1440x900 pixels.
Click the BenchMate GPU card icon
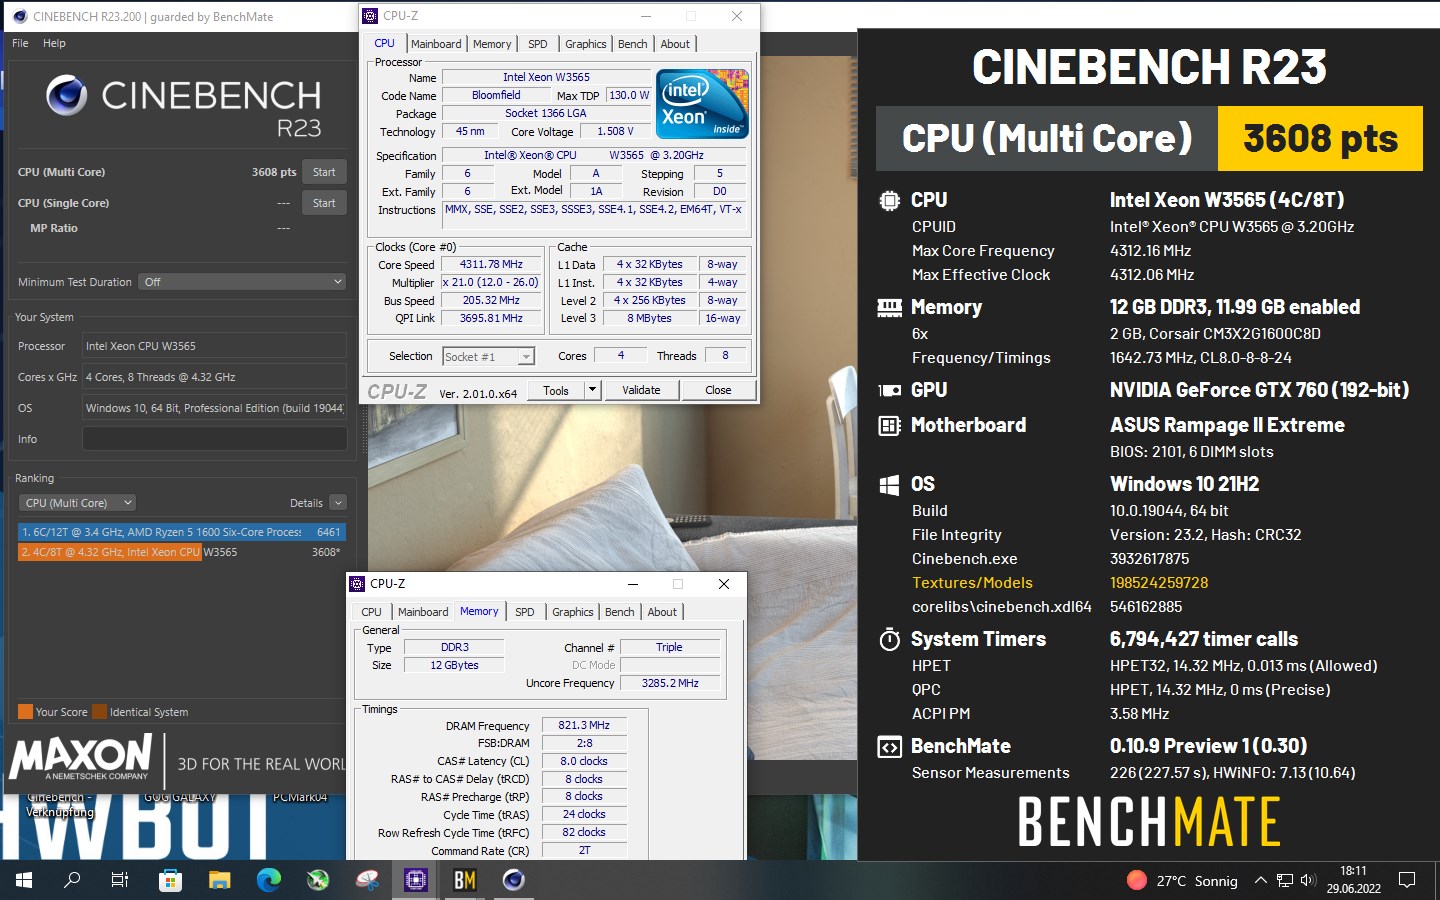pyautogui.click(x=889, y=390)
